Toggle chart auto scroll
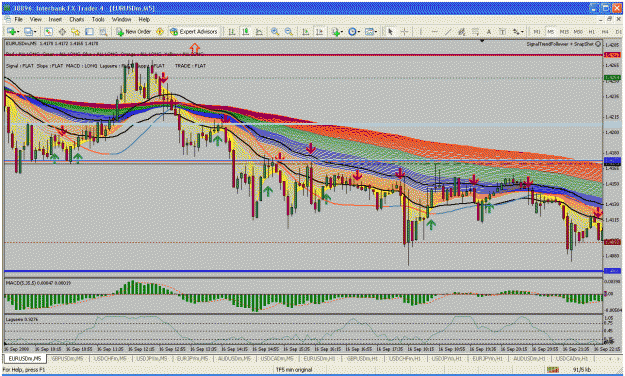 coord(305,31)
